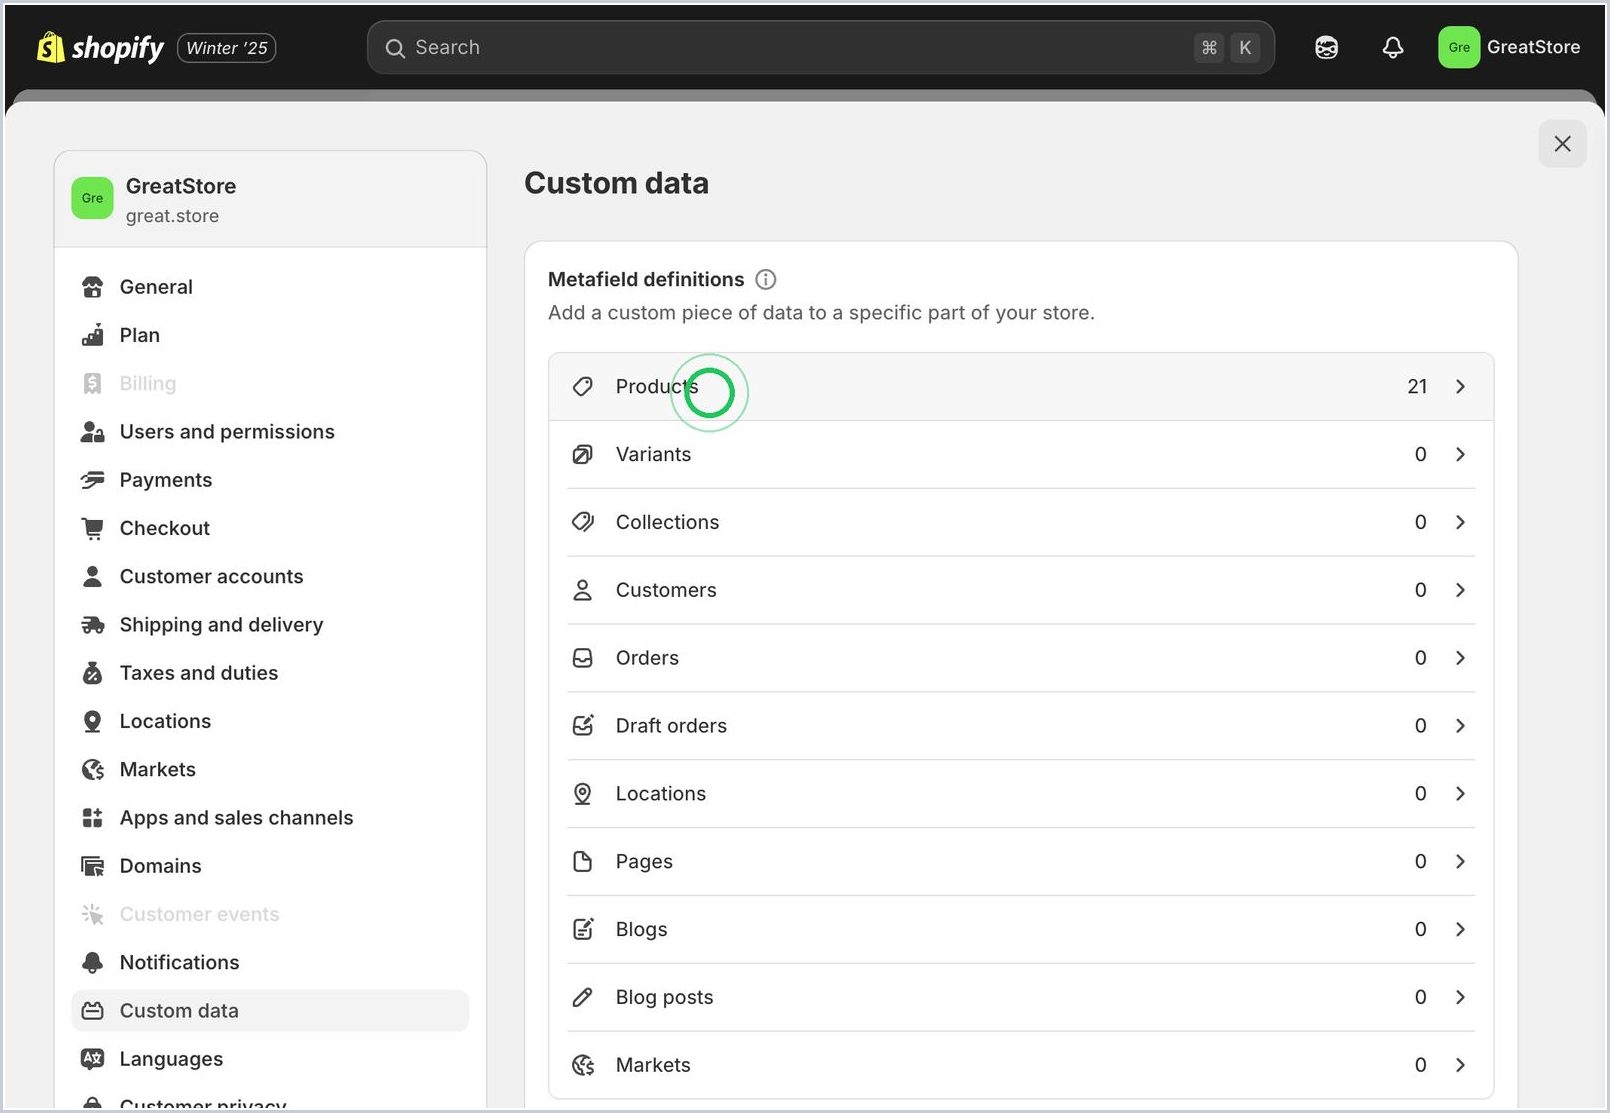Click the Variants row icon
The image size is (1610, 1113).
(x=583, y=454)
